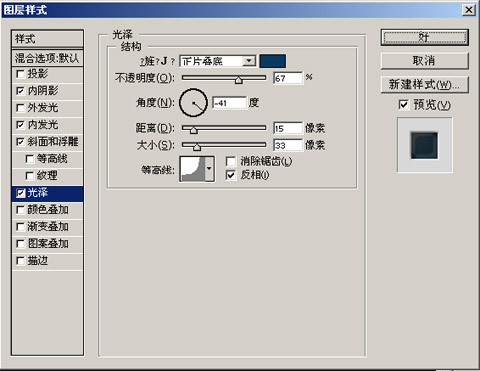Viewport: 480px width, 371px height.
Task: Click the 新建样式 (New Style) button
Action: click(425, 85)
